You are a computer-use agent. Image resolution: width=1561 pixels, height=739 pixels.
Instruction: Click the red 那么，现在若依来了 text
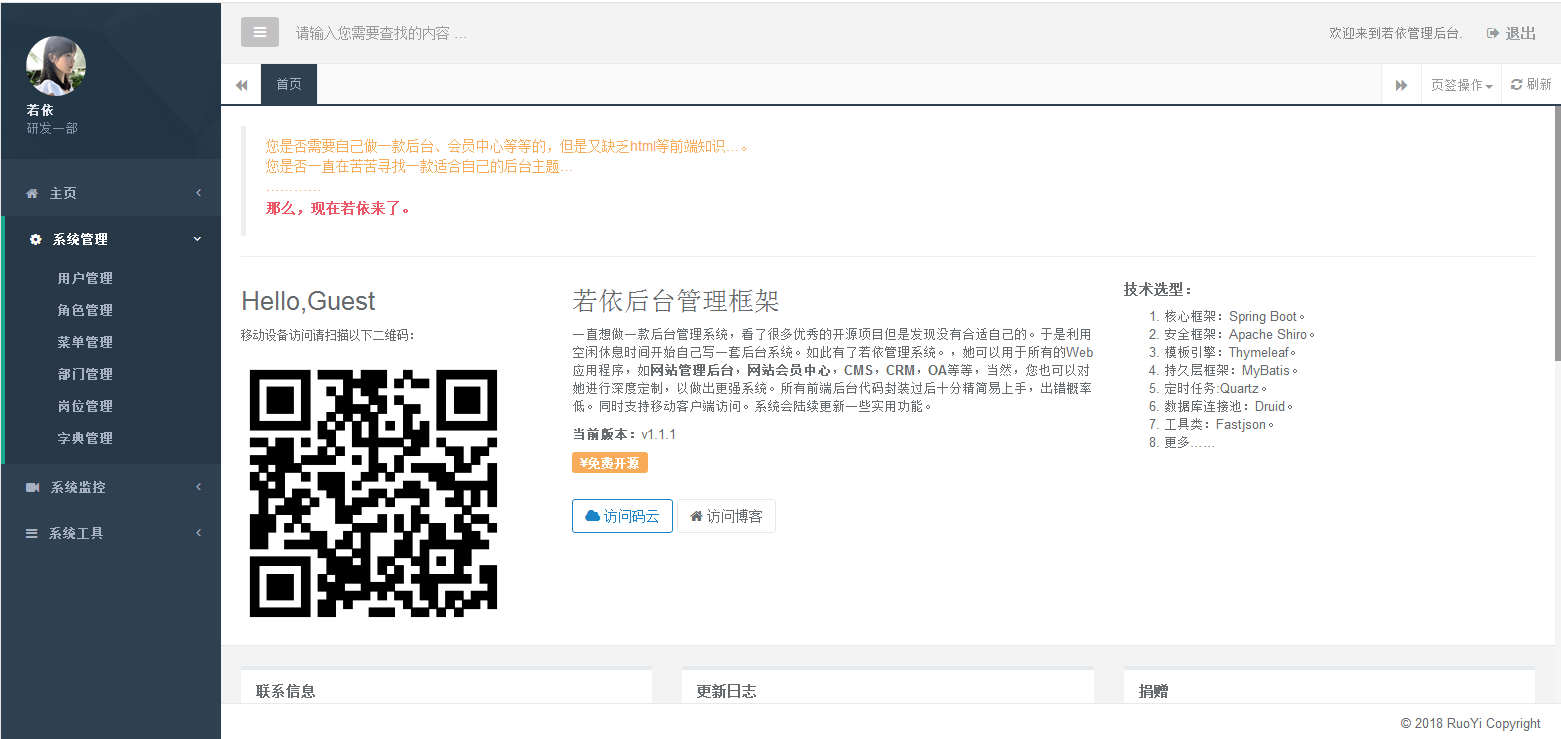click(338, 209)
